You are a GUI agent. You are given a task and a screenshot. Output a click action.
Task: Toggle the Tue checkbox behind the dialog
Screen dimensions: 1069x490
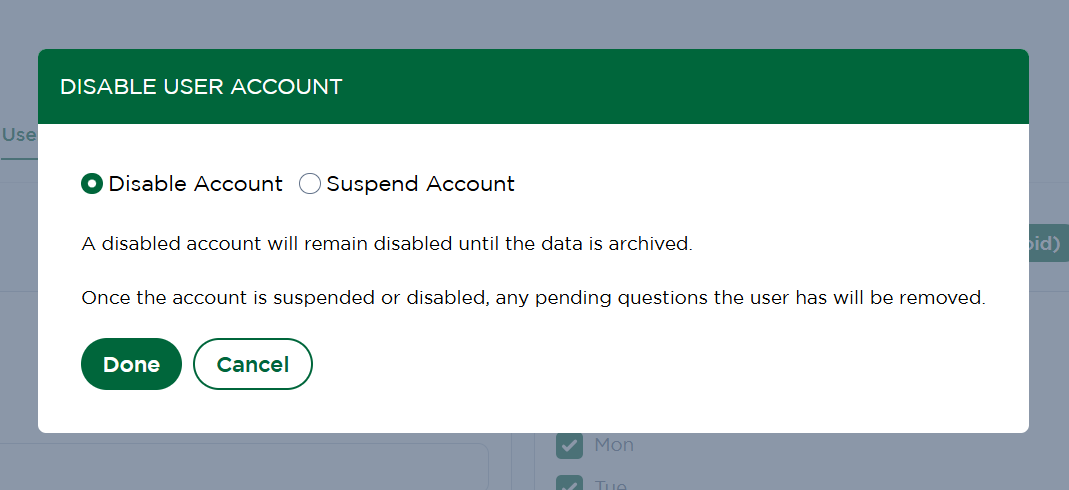pyautogui.click(x=569, y=484)
